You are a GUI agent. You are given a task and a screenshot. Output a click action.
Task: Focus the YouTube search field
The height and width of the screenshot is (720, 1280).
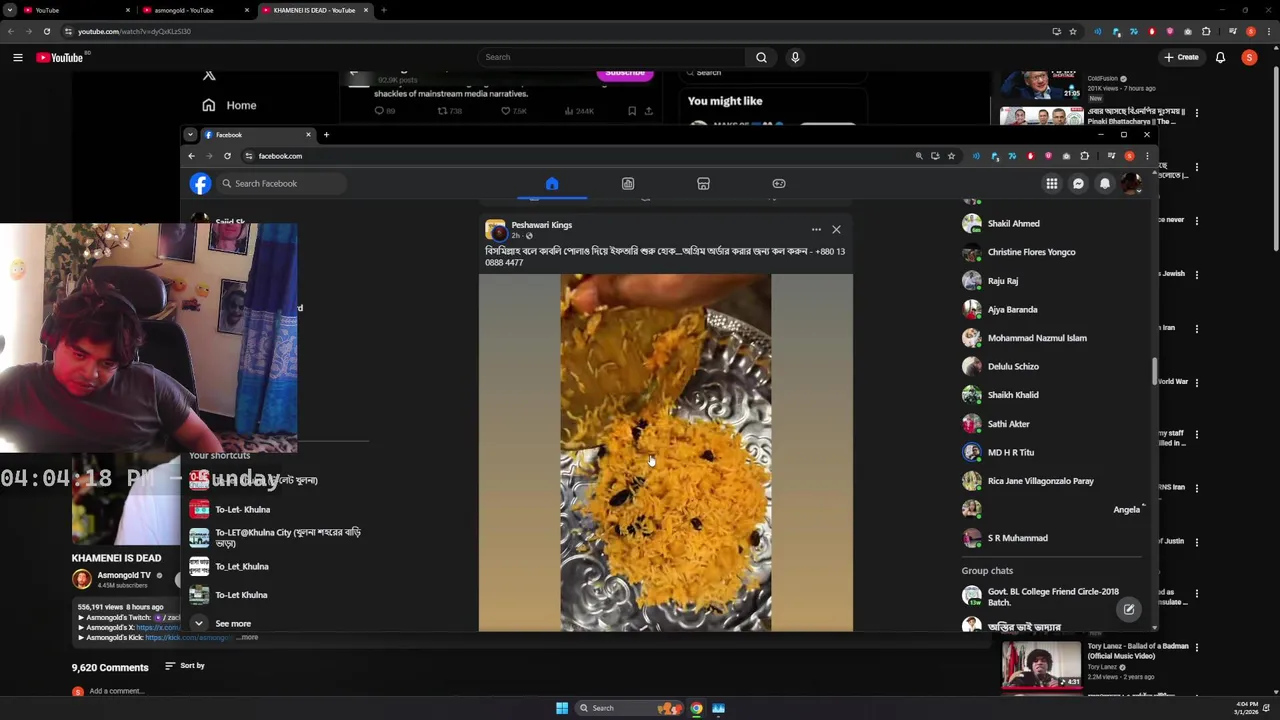click(612, 57)
